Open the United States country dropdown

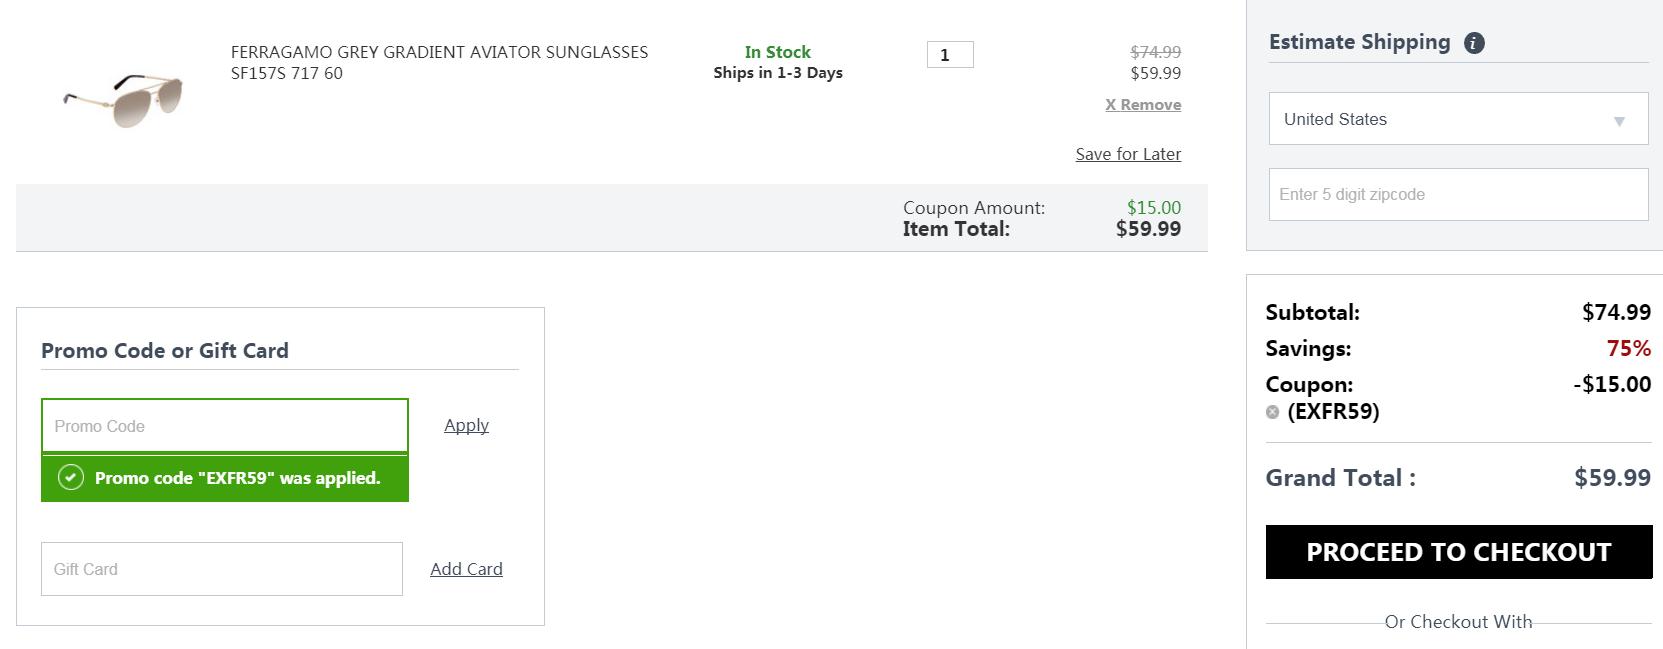coord(1458,119)
